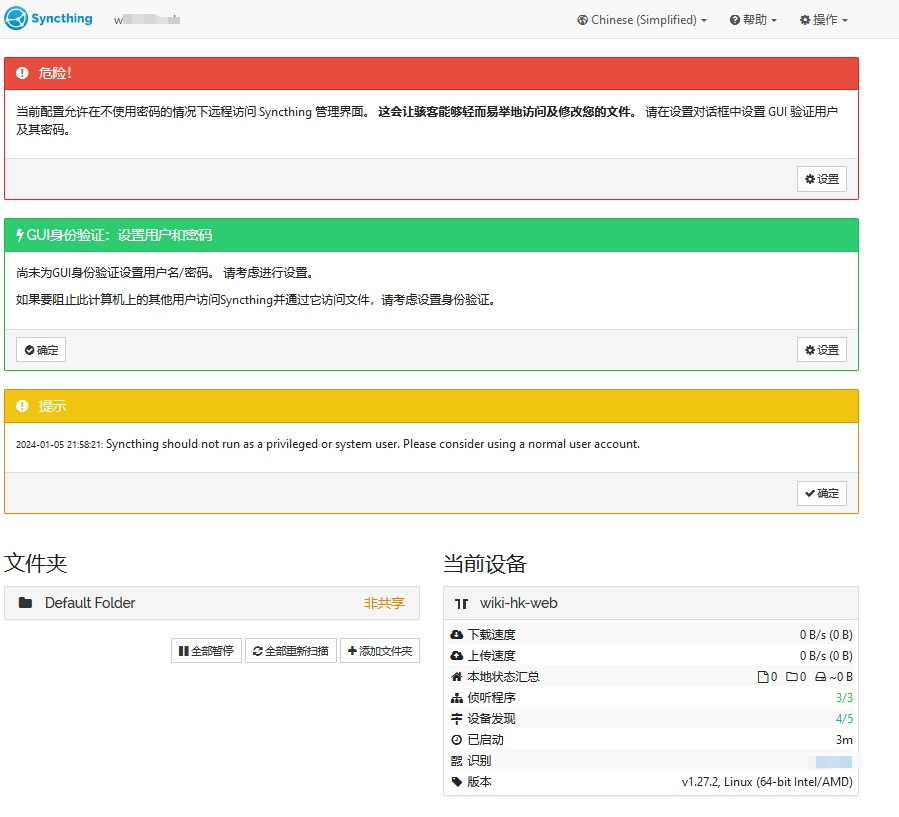Screen dimensions: 899x817
Task: Click the Syncthing logo icon
Action: coord(16,18)
